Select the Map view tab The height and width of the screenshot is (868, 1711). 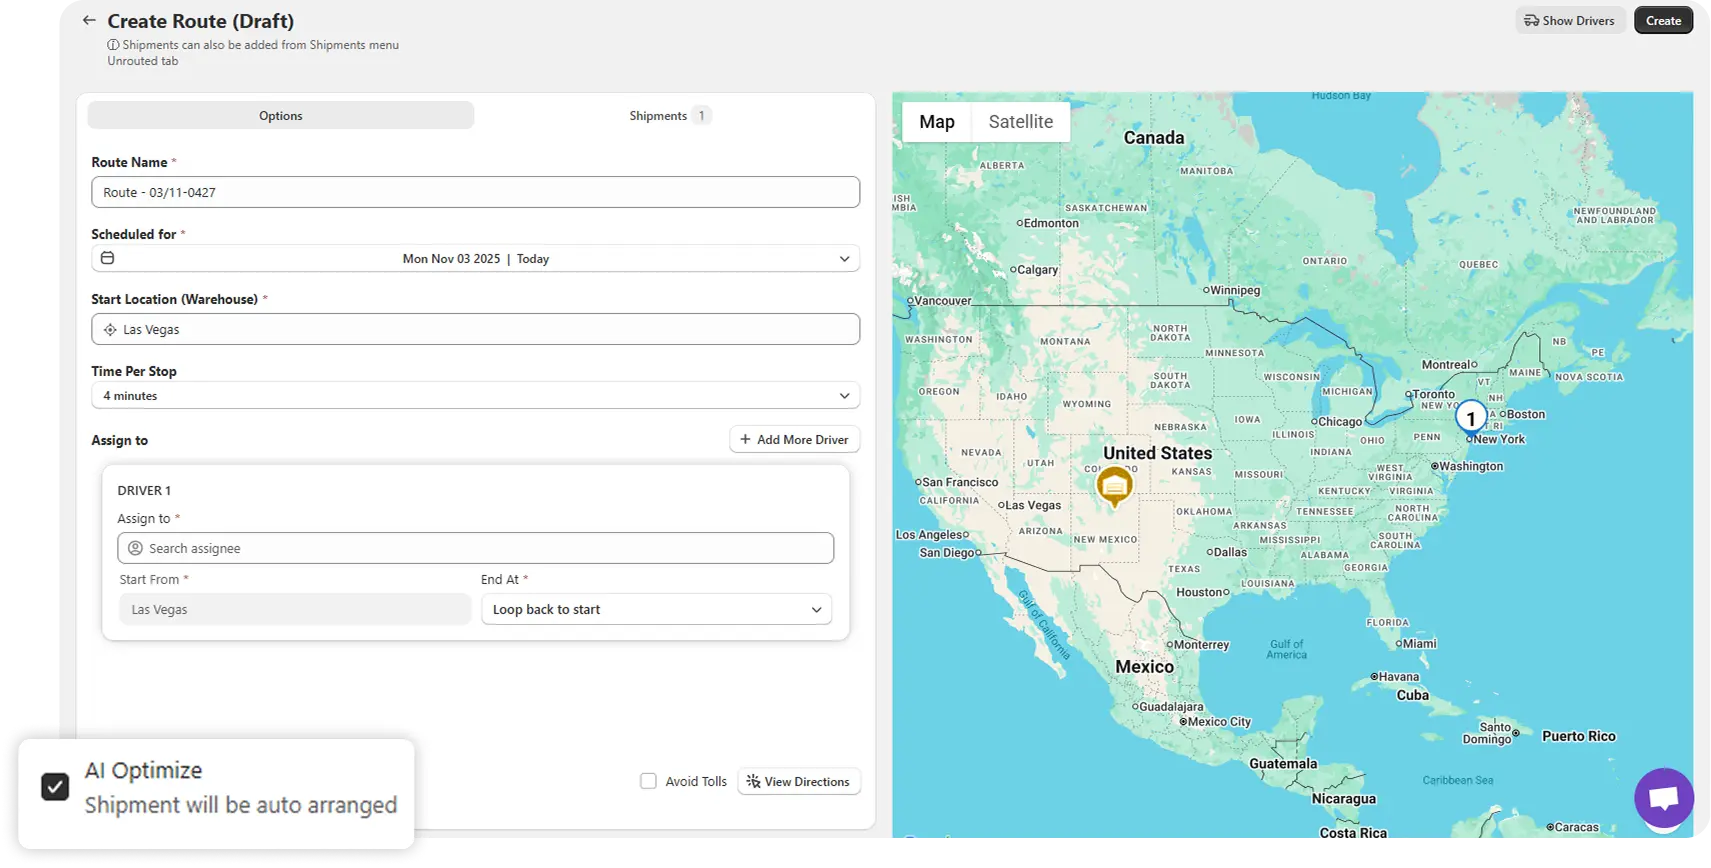coord(937,122)
